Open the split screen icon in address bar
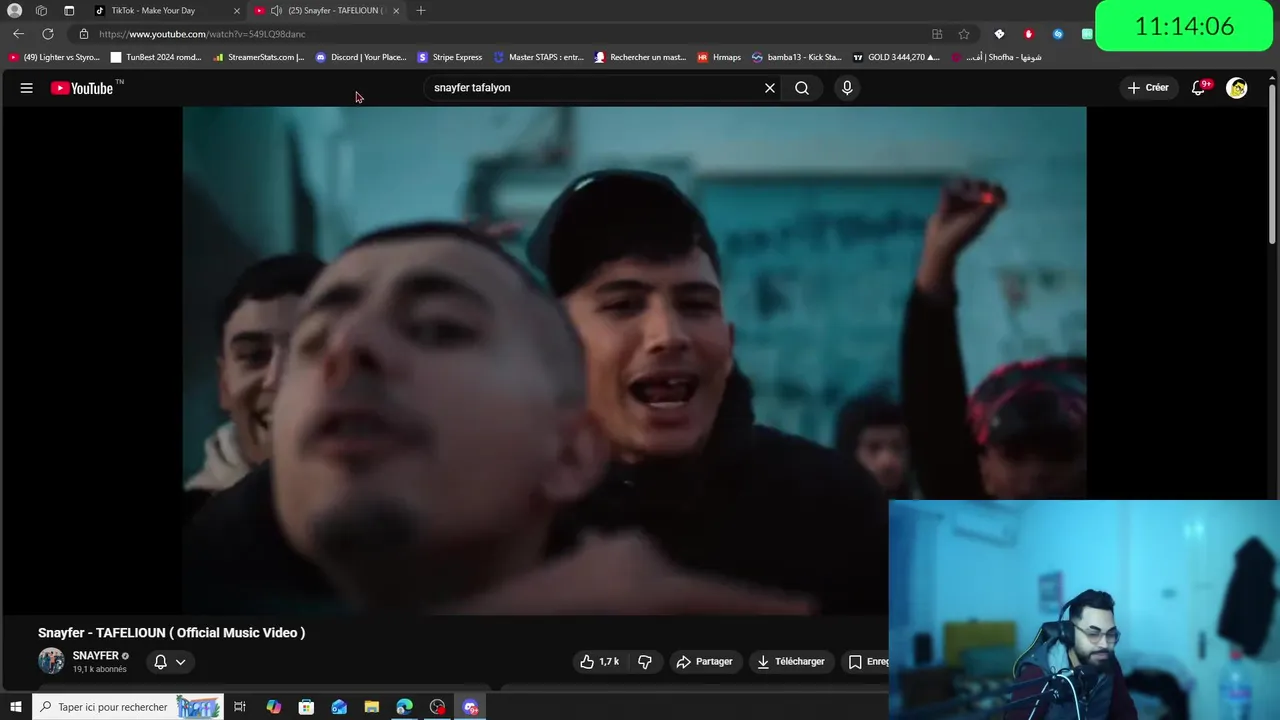 (x=937, y=34)
